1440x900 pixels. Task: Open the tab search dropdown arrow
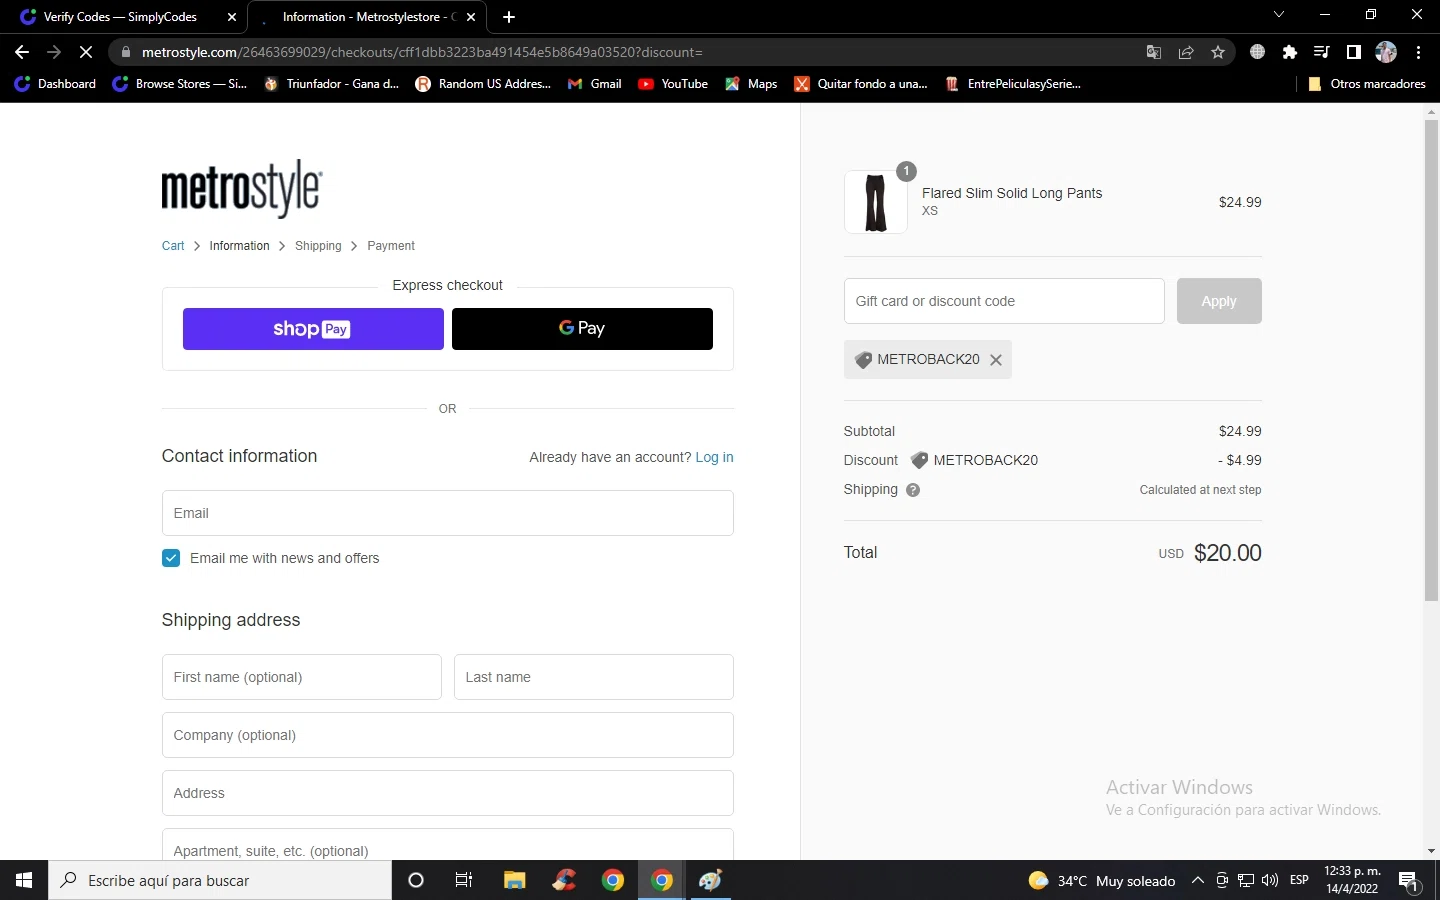[1279, 15]
